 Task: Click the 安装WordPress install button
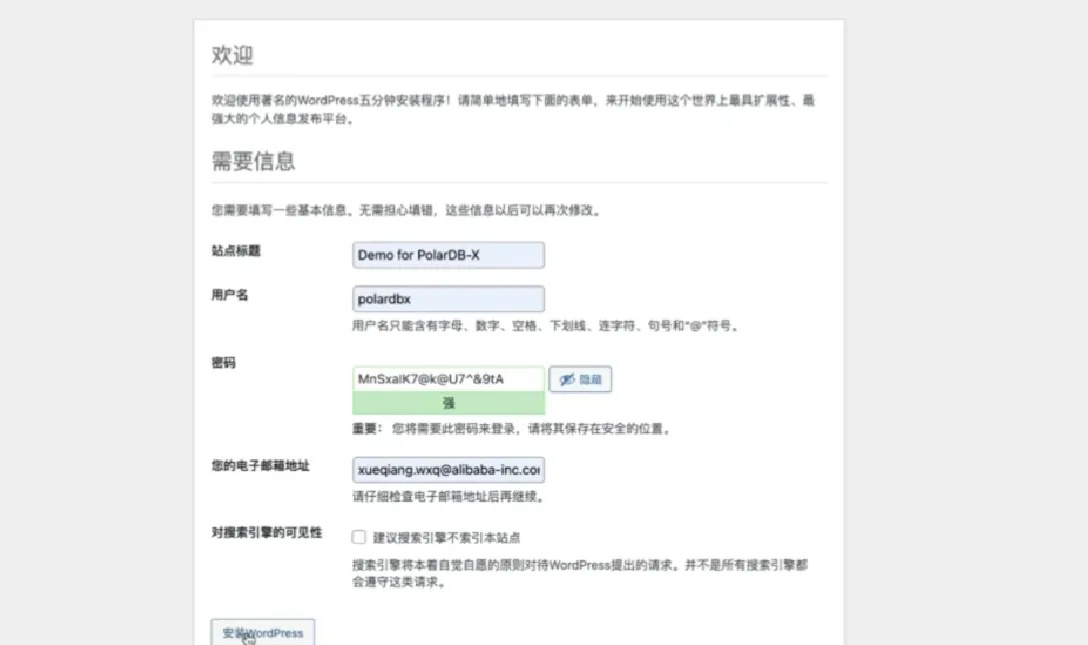click(x=262, y=632)
